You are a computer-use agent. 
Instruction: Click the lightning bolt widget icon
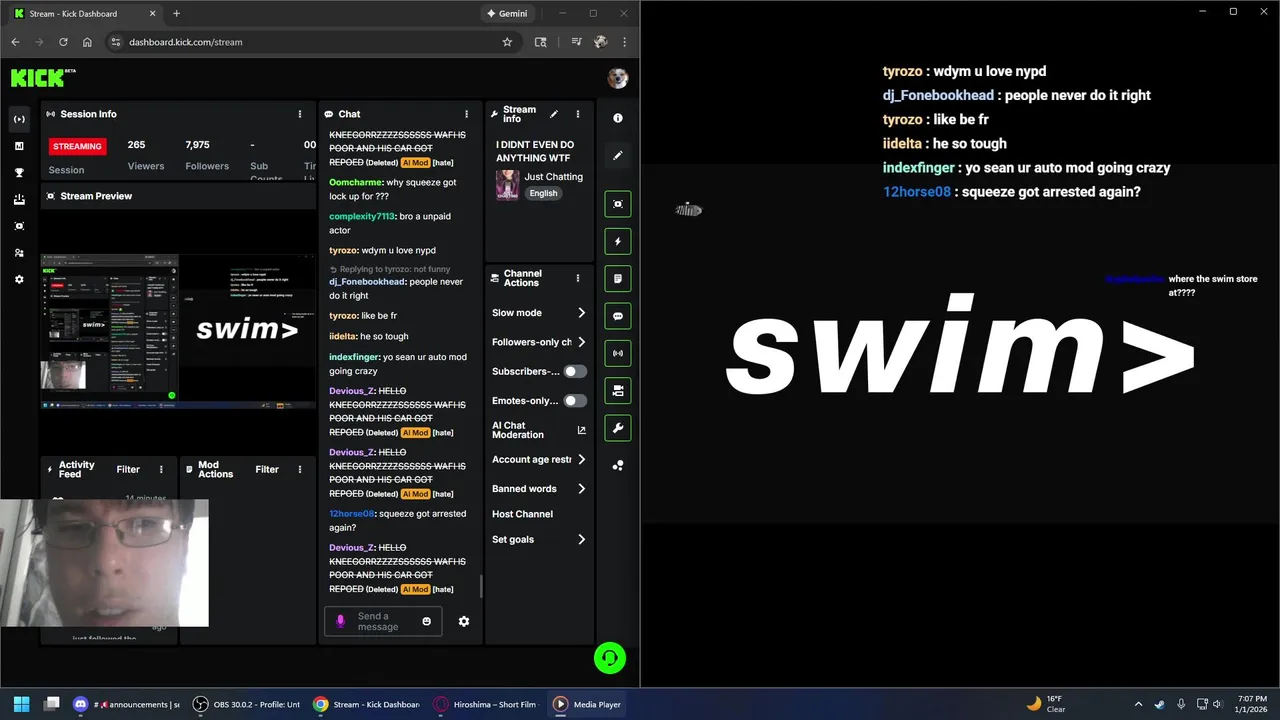(x=618, y=241)
